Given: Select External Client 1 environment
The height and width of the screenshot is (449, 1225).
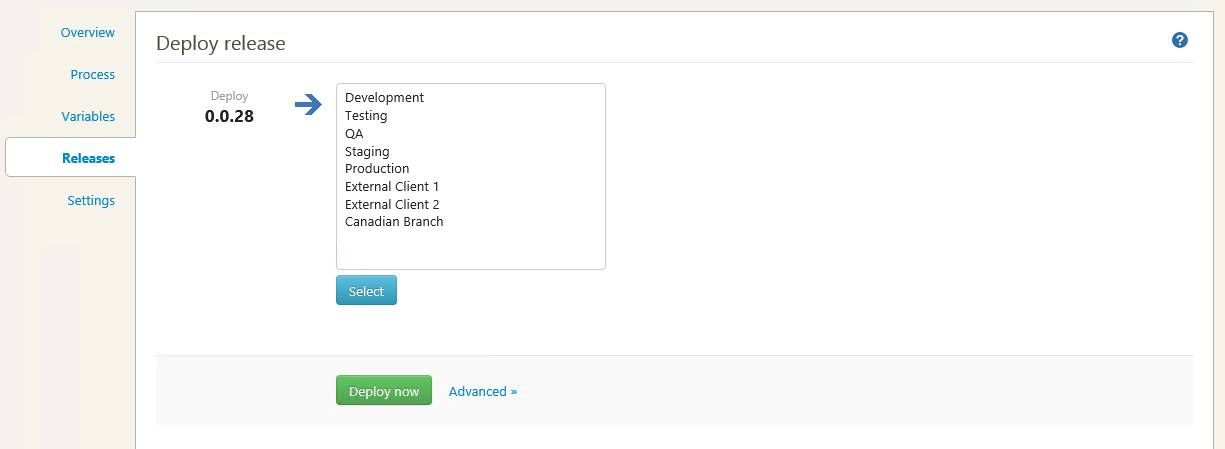Looking at the screenshot, I should click(x=392, y=187).
